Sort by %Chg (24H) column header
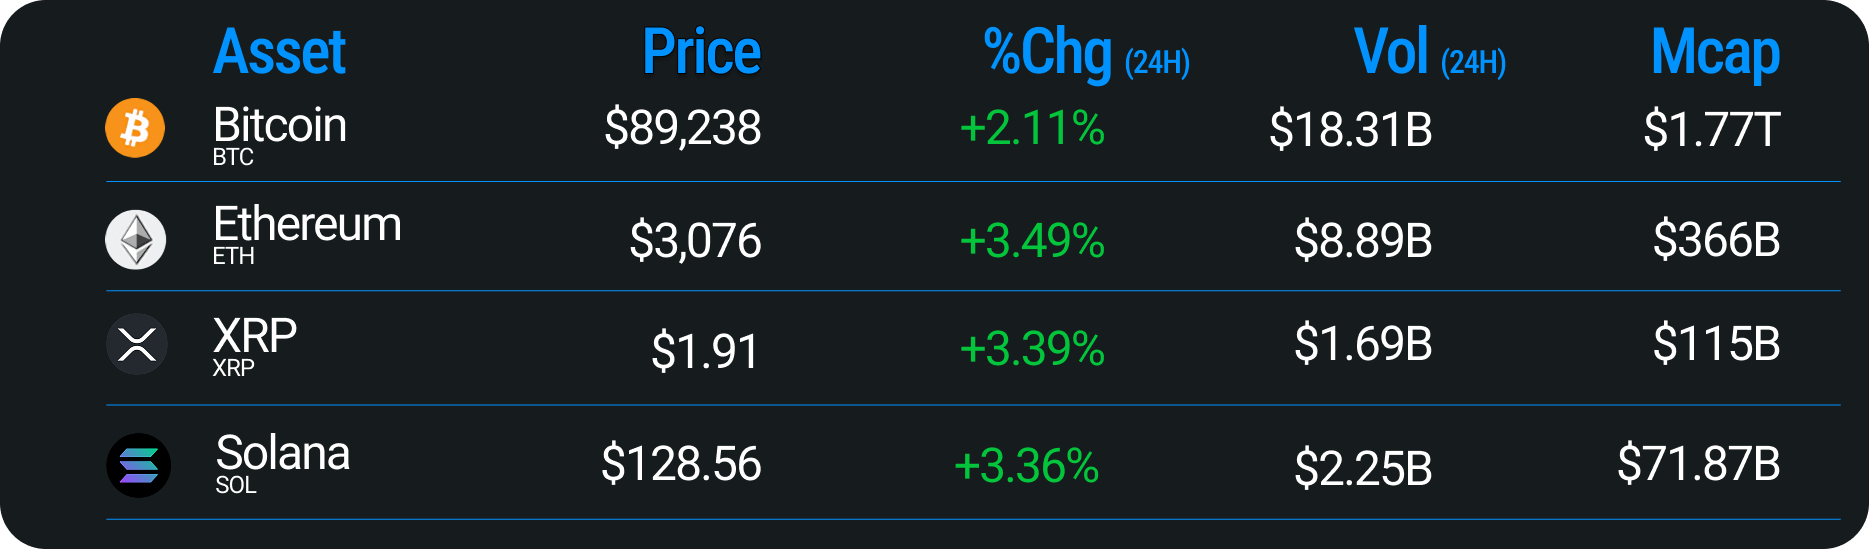This screenshot has width=1869, height=549. click(x=1086, y=54)
